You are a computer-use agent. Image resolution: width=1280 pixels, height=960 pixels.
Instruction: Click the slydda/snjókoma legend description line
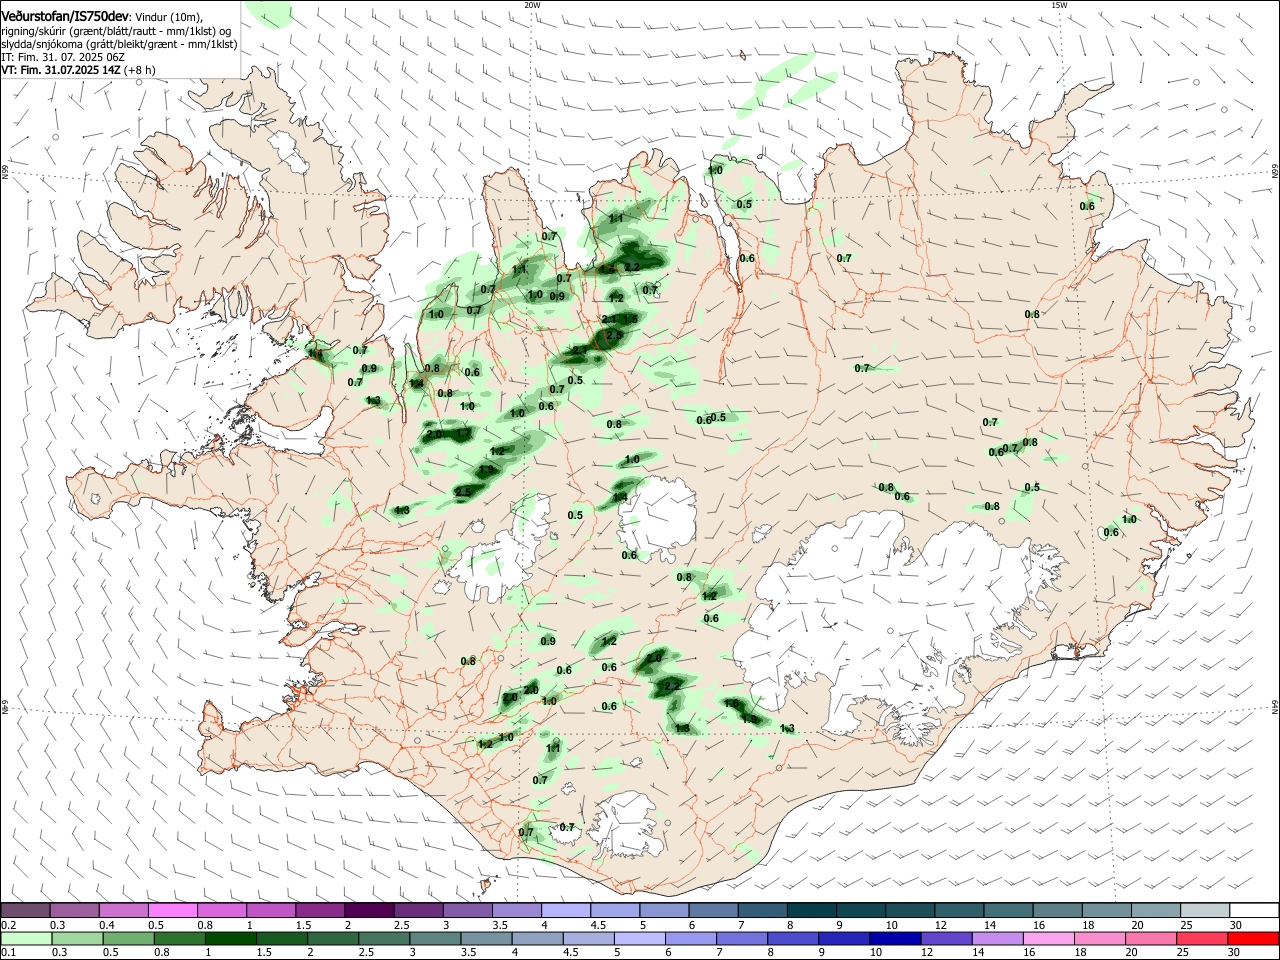coord(119,44)
